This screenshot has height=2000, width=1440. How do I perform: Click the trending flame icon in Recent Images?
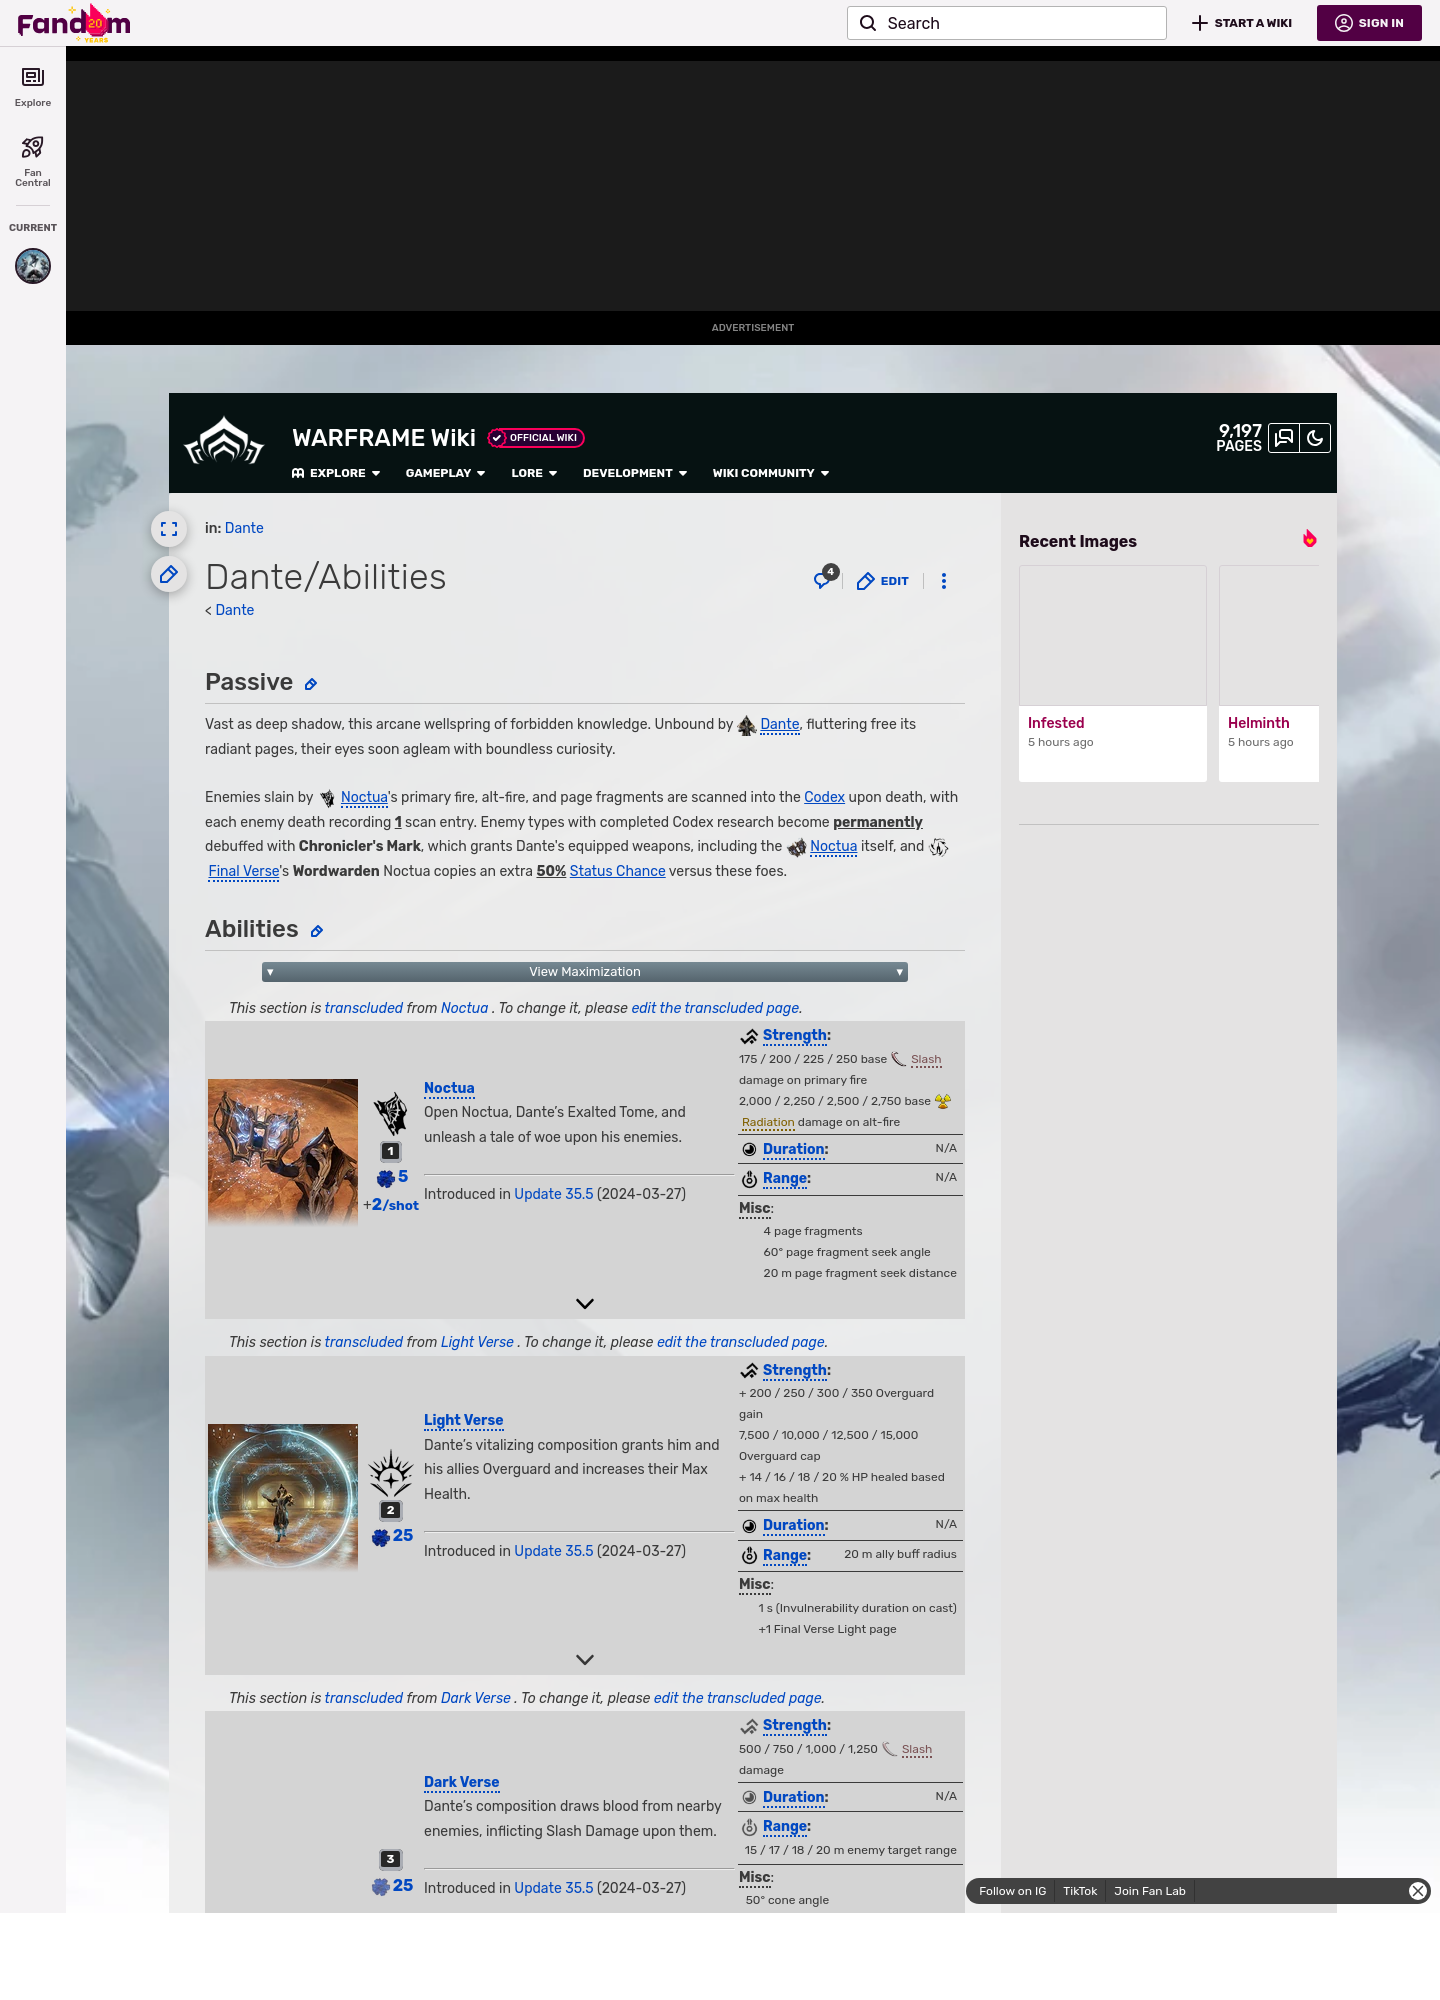tap(1309, 539)
